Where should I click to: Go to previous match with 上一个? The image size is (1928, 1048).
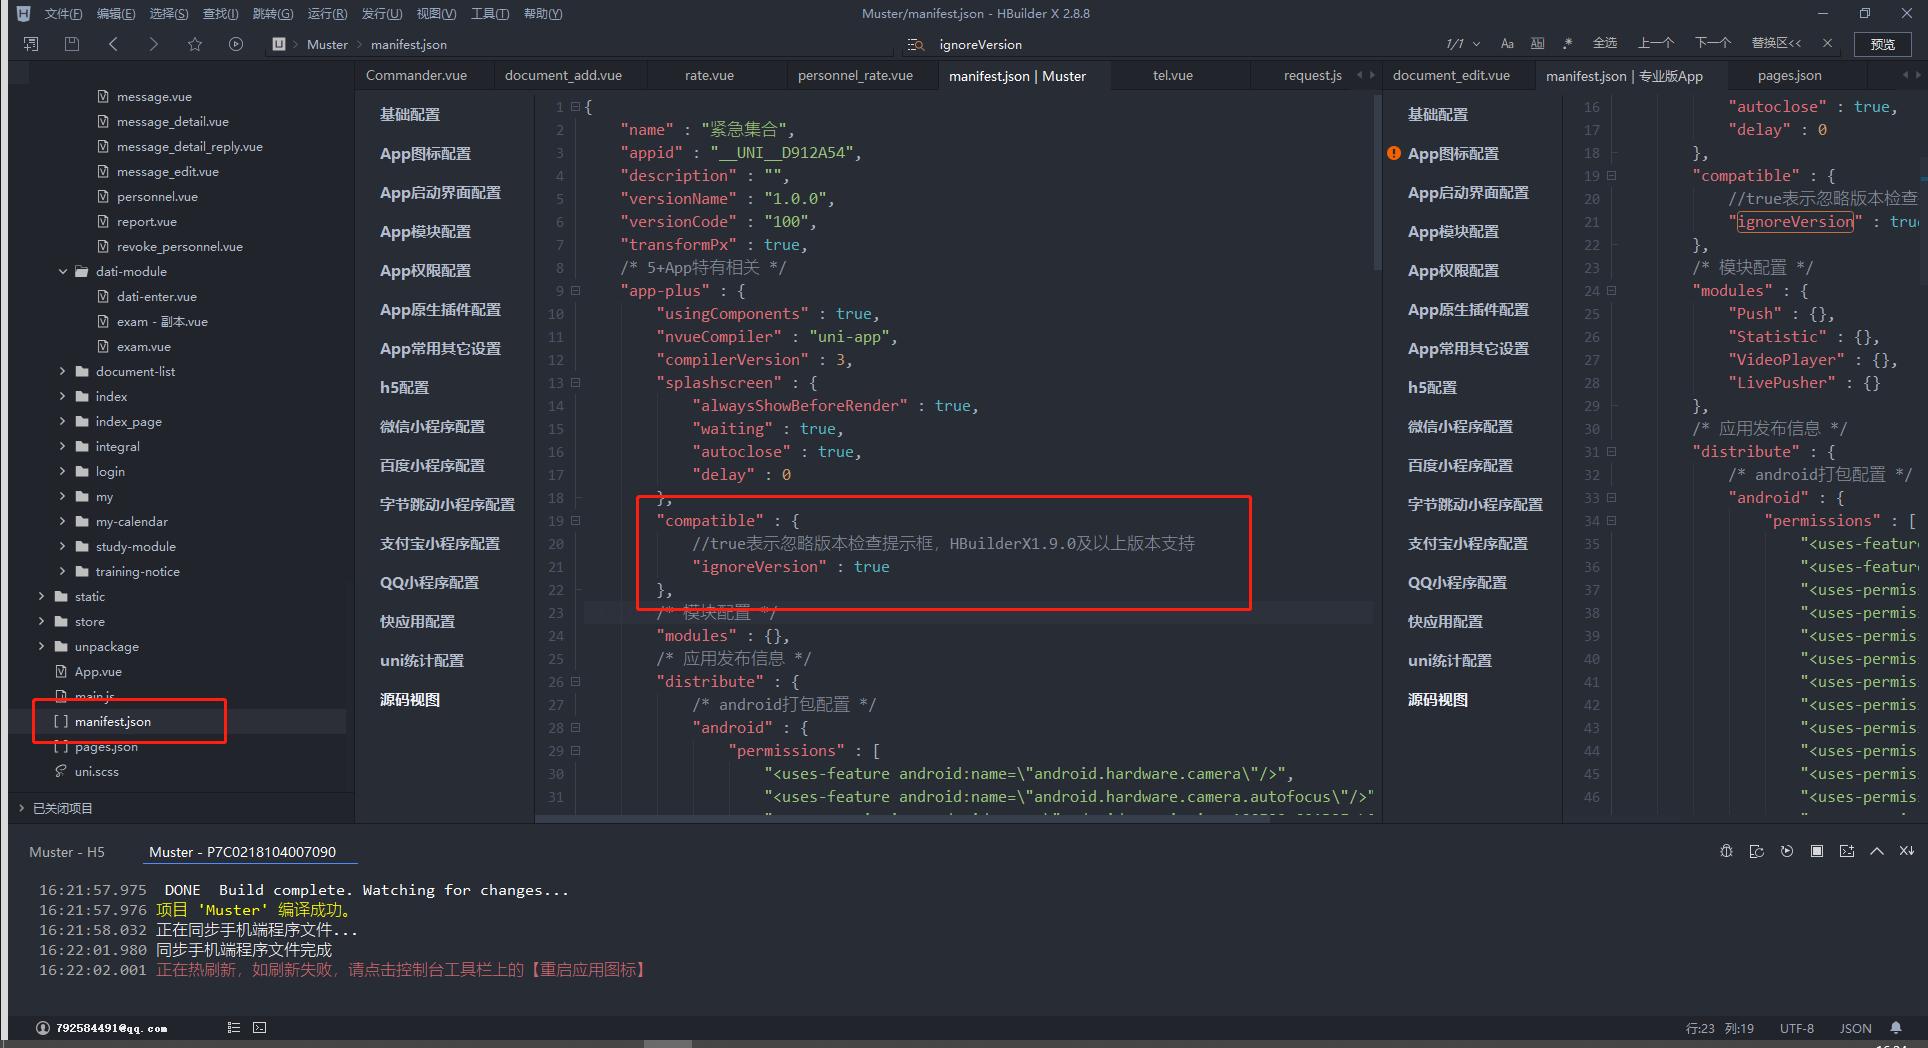click(x=1656, y=43)
